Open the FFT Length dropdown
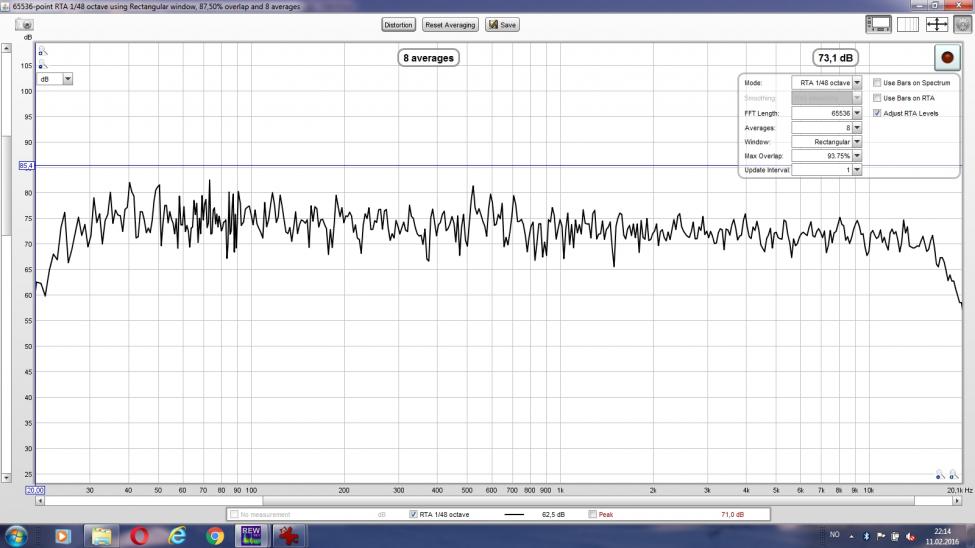This screenshot has width=975, height=548. 857,113
